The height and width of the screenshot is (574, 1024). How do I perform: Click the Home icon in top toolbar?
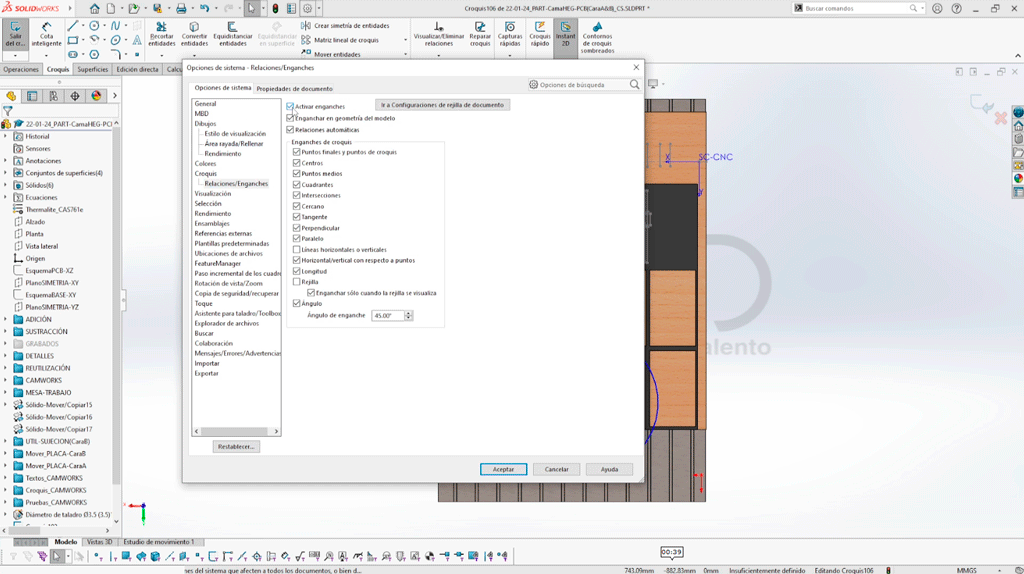(95, 8)
